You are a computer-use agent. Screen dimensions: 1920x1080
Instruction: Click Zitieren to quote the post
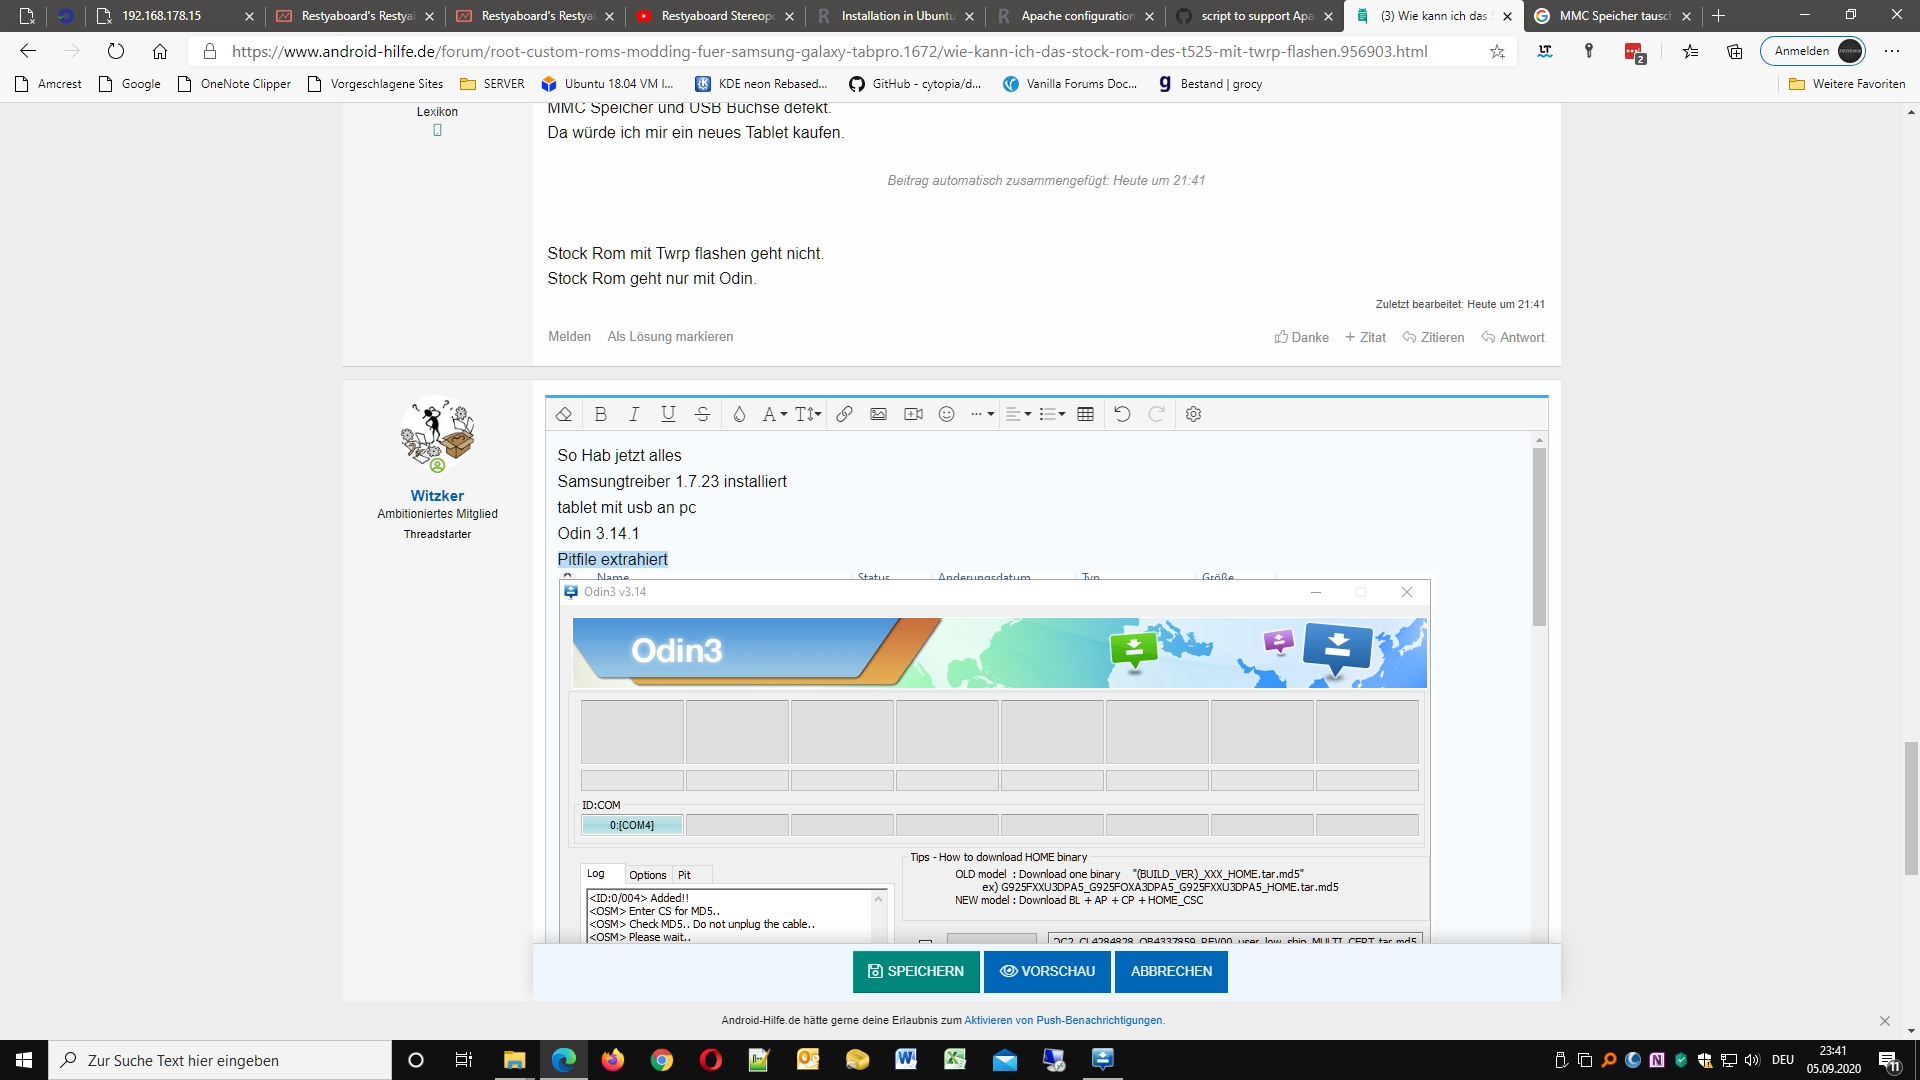pos(1433,337)
